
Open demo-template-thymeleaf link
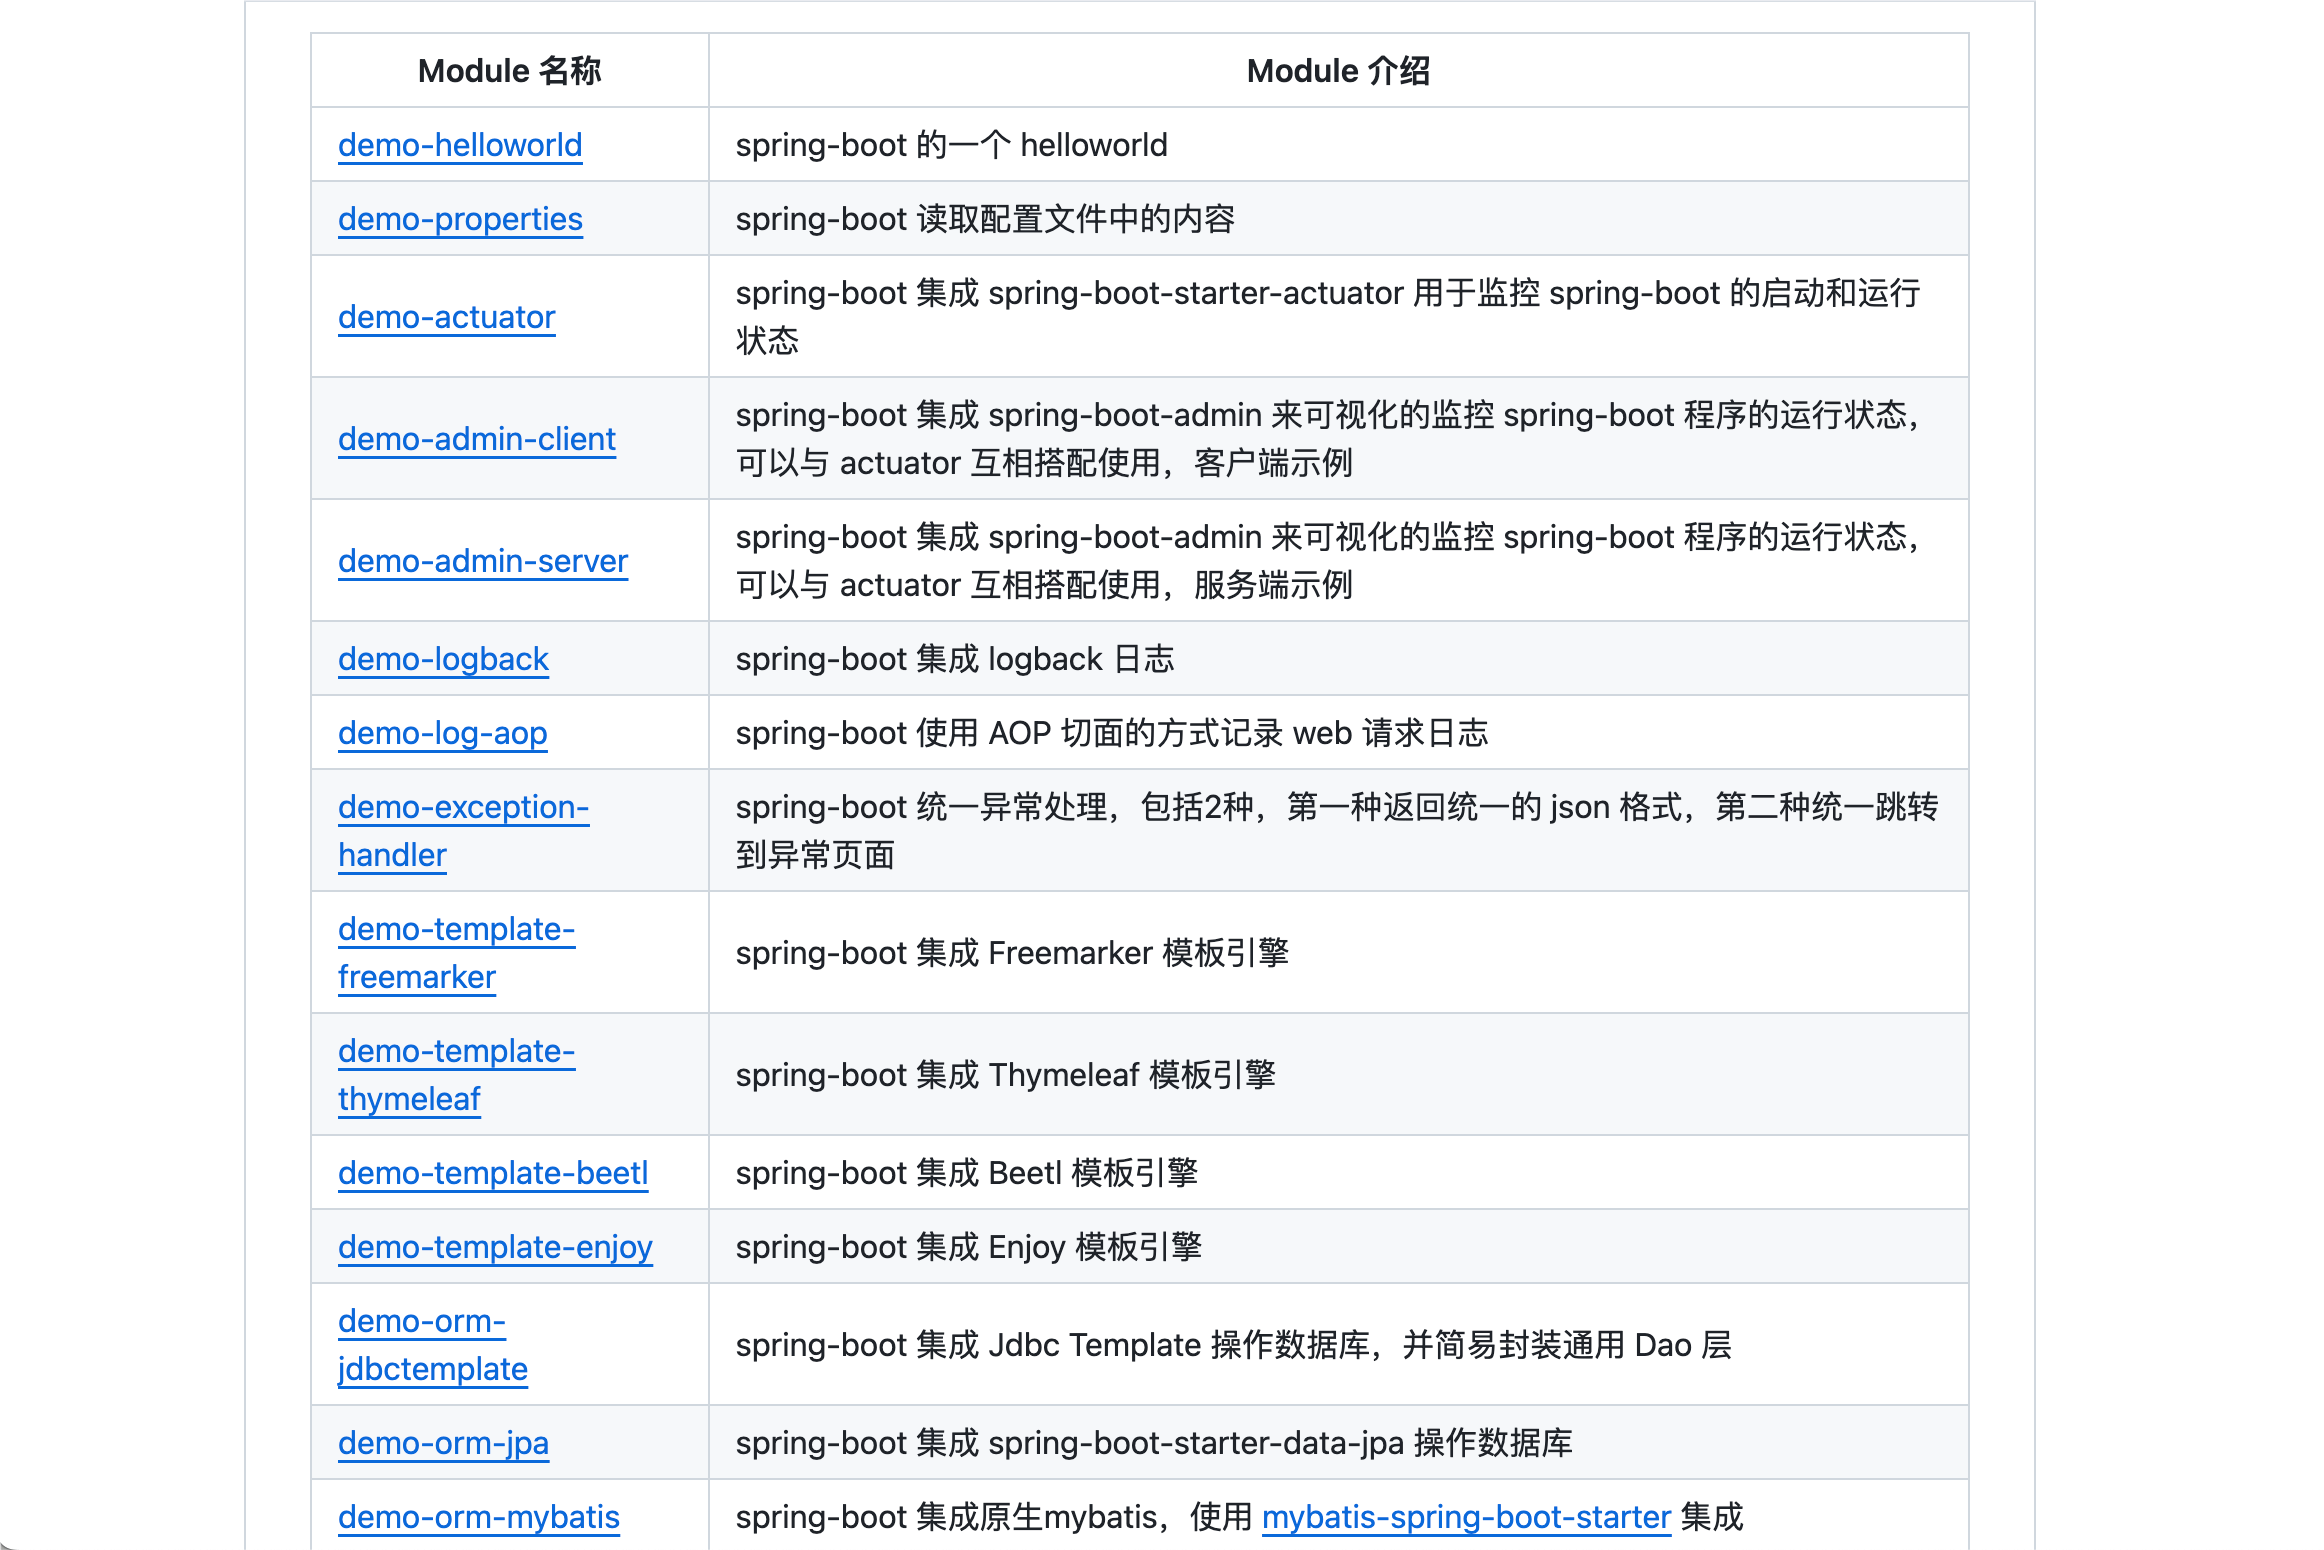[456, 1075]
